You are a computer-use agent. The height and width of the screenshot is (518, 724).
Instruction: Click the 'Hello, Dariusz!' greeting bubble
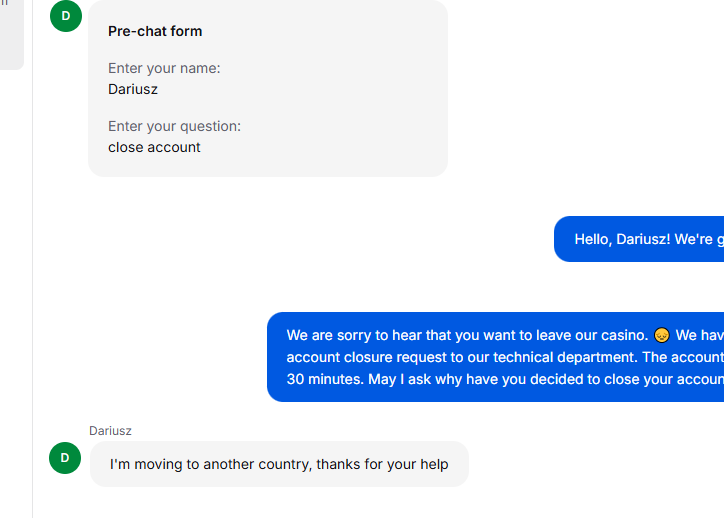click(x=639, y=239)
